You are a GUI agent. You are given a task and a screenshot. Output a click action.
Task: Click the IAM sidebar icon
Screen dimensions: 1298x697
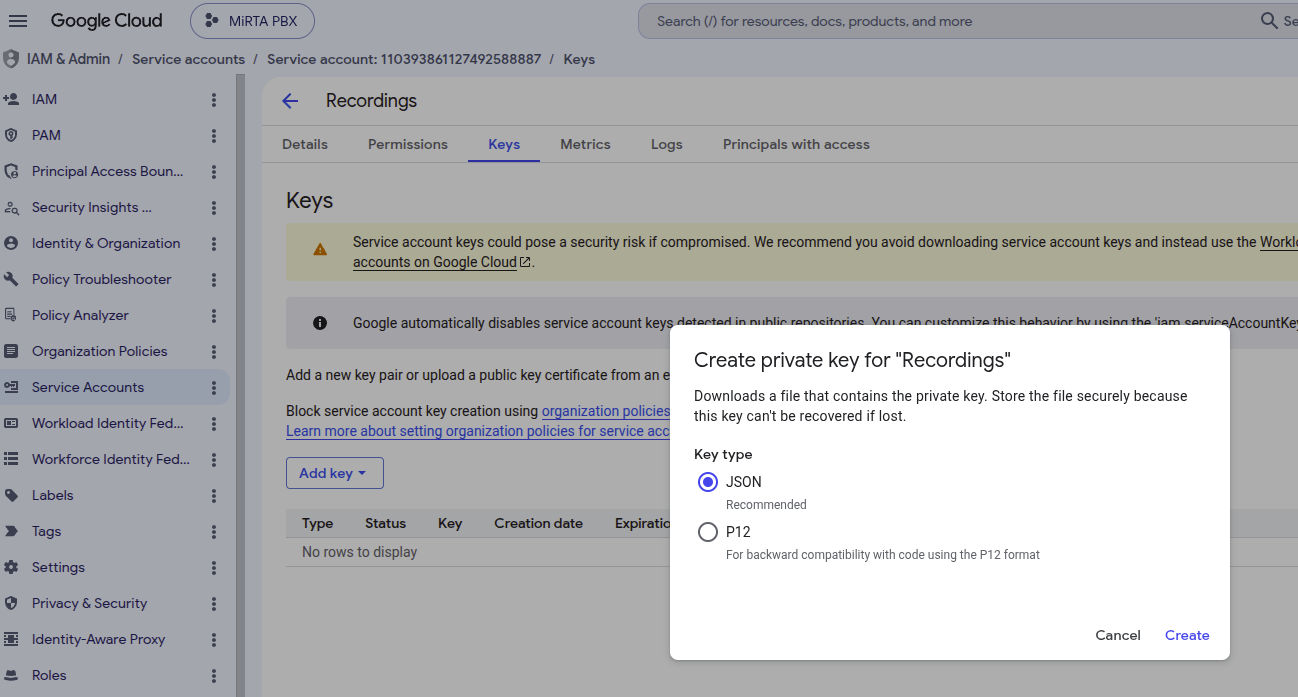point(11,99)
